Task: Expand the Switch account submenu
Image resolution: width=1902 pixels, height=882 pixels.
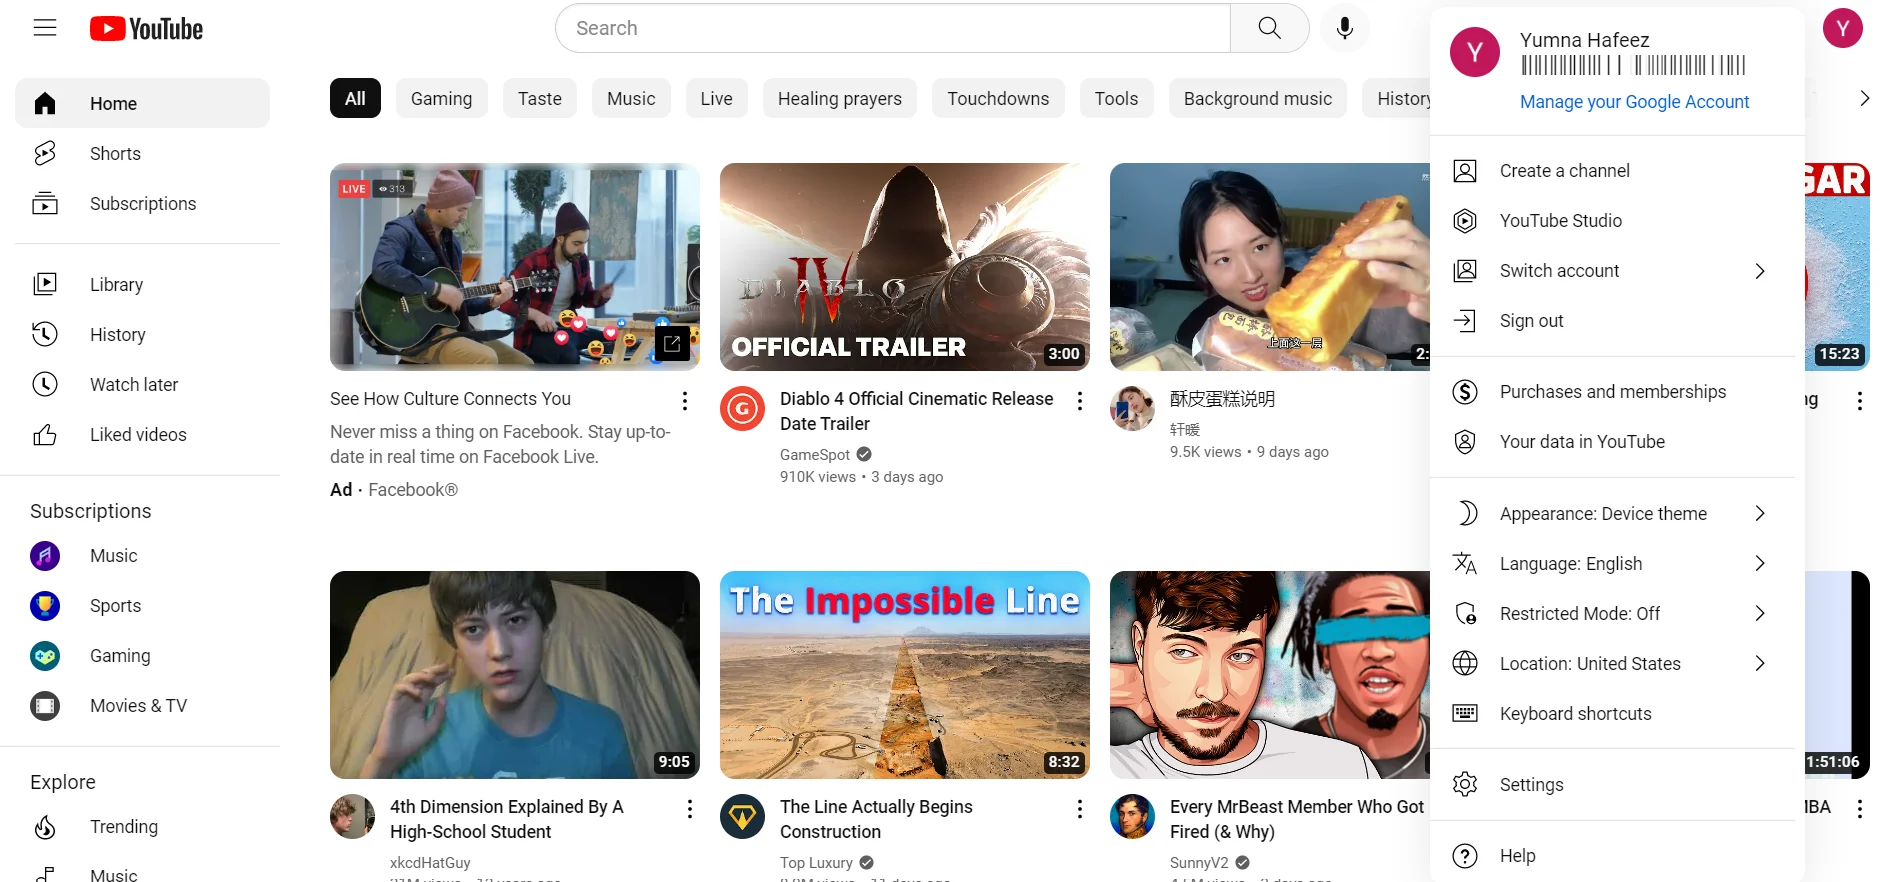Action: click(x=1612, y=270)
